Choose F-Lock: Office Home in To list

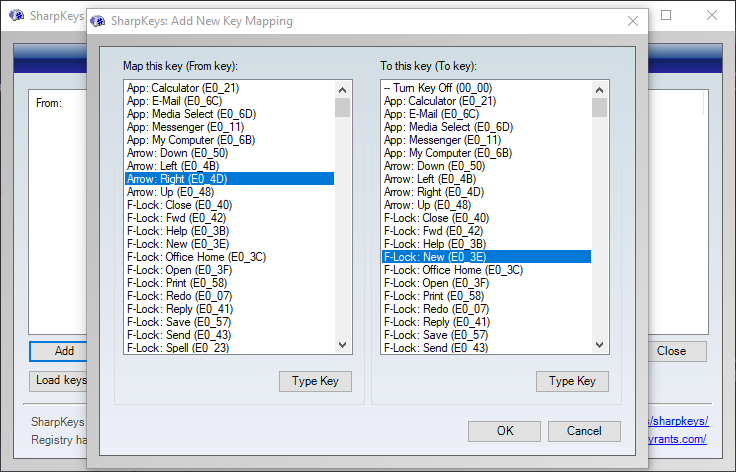point(487,270)
